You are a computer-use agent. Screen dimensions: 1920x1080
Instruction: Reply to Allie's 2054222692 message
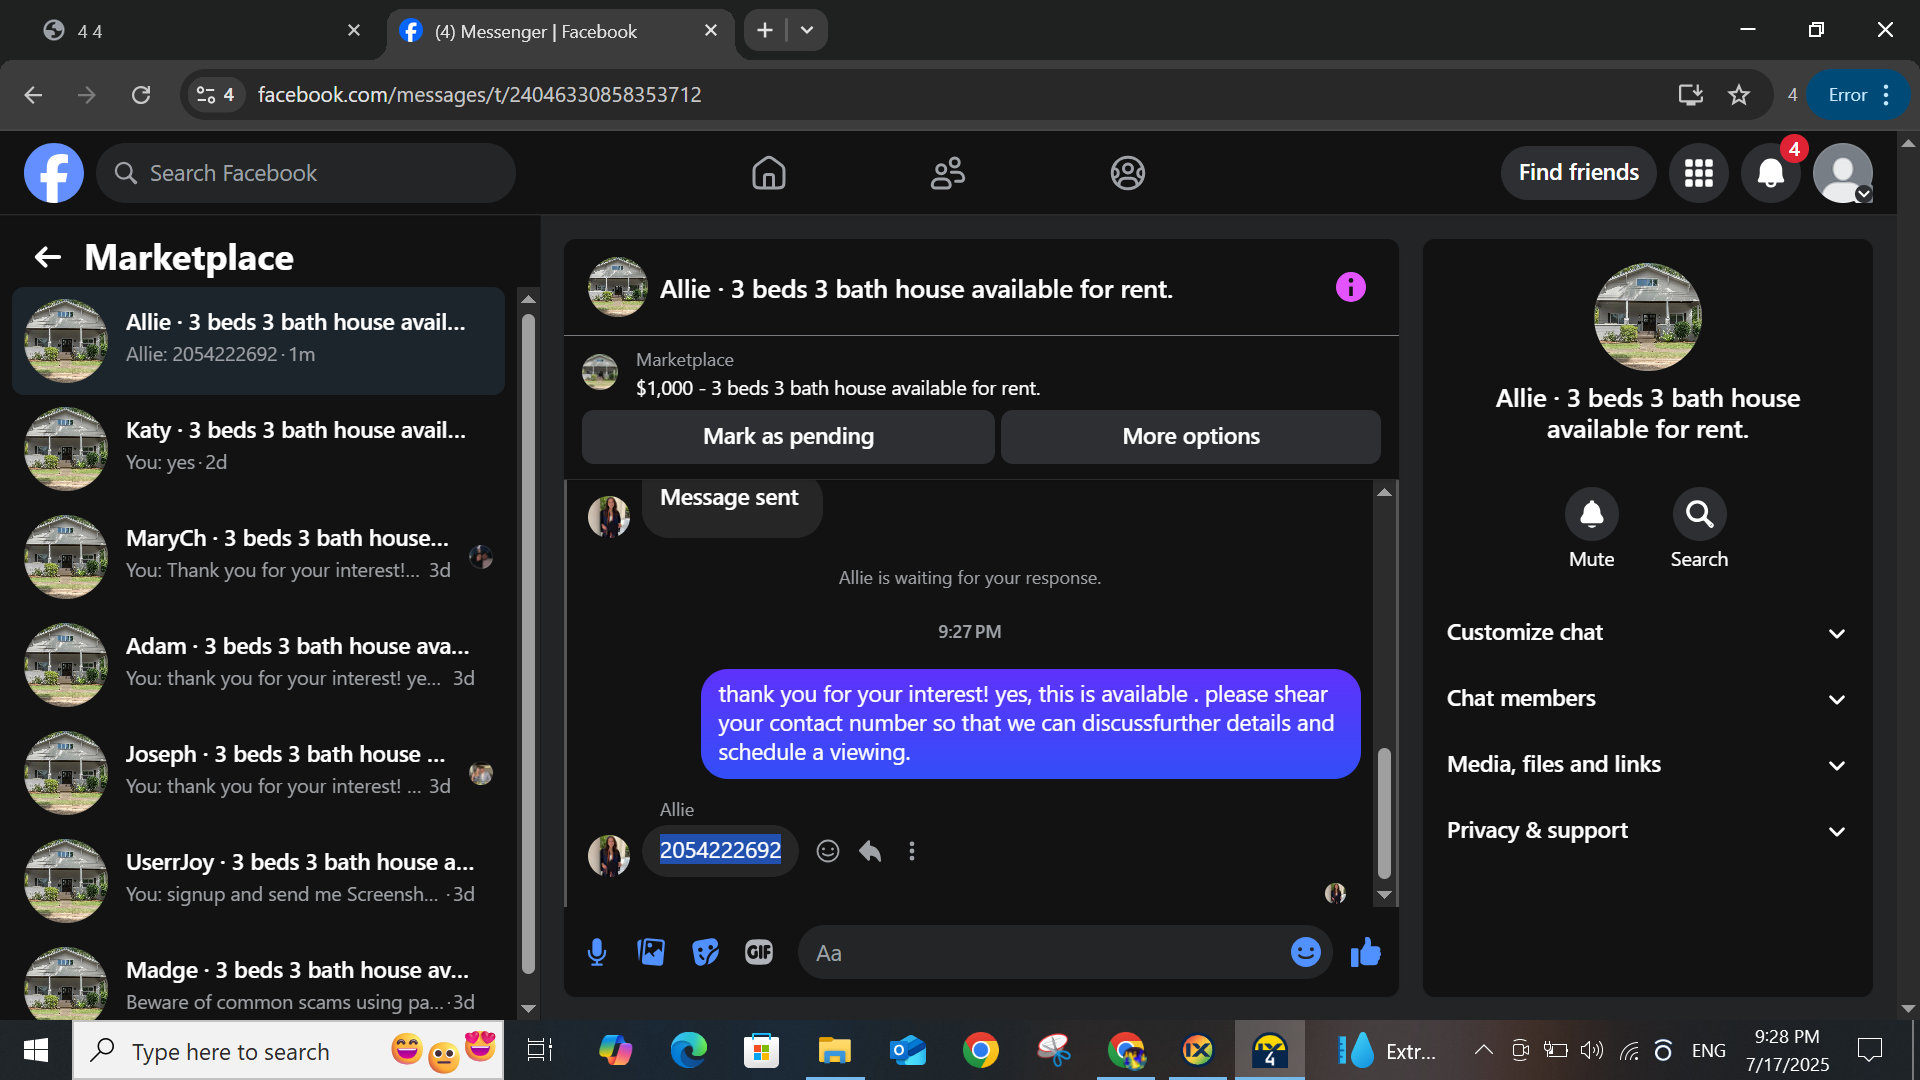(870, 851)
